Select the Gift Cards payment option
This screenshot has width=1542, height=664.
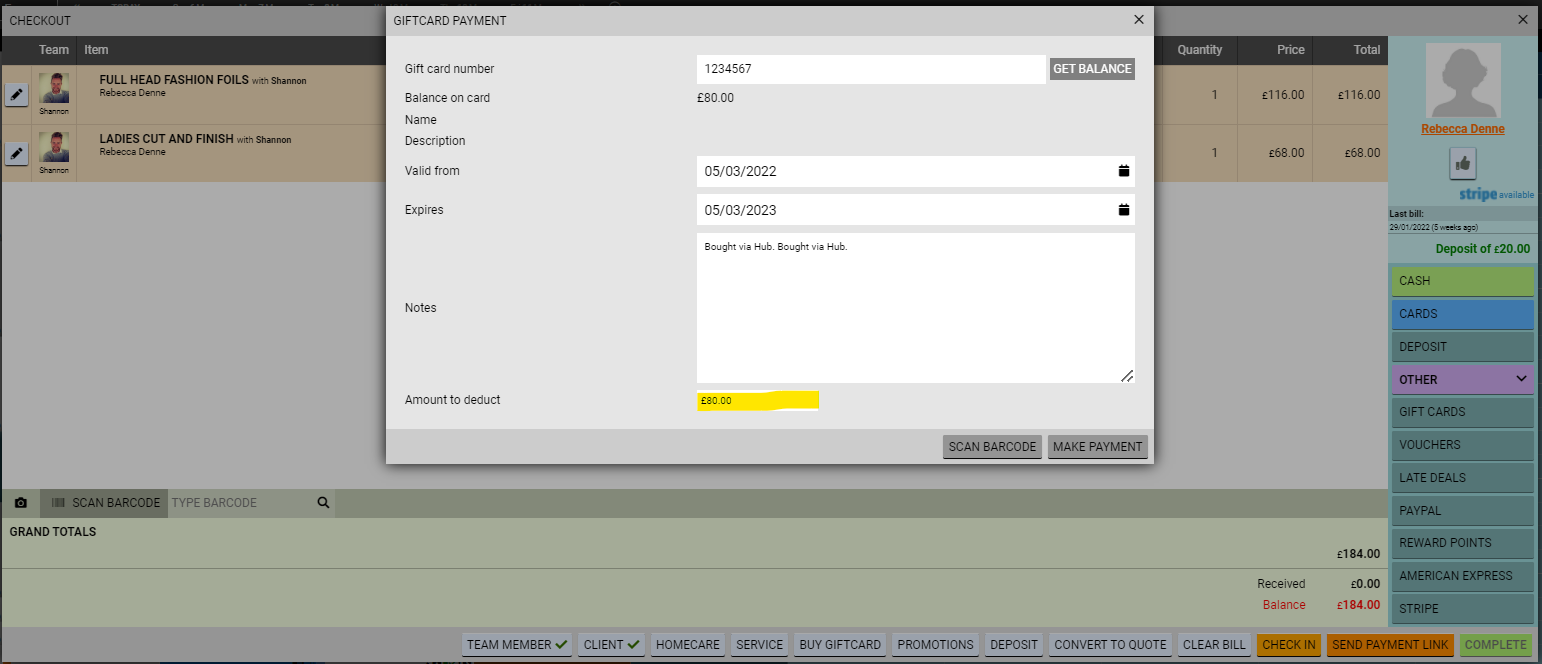click(1461, 412)
